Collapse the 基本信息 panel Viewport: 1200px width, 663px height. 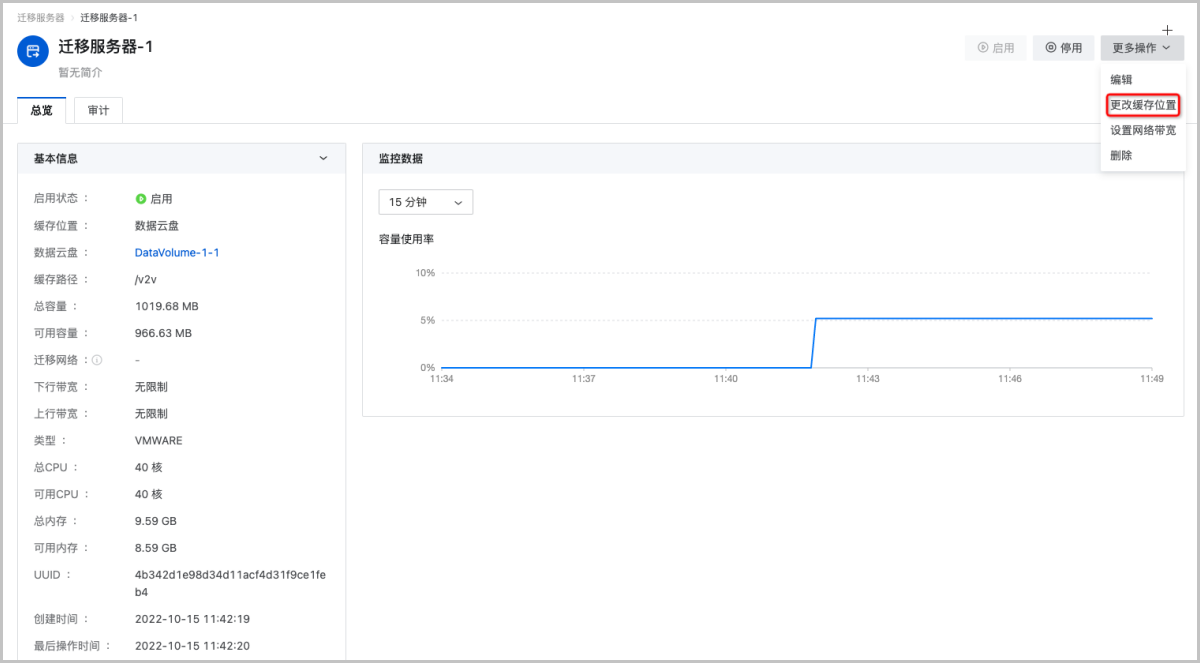pyautogui.click(x=323, y=158)
